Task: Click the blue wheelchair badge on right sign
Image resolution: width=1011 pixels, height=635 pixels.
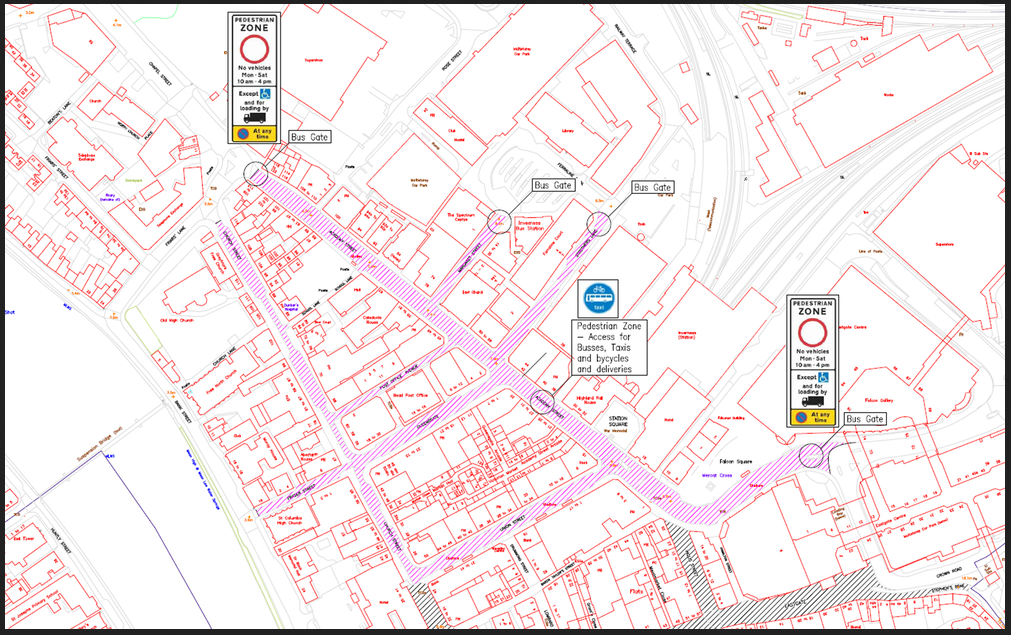Action: coord(824,377)
